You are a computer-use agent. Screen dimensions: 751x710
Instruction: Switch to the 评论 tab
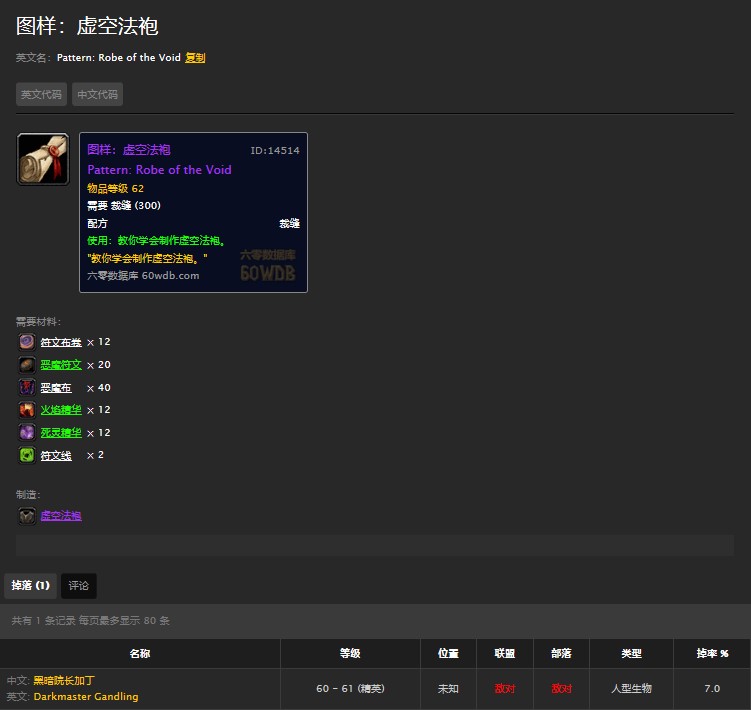point(79,586)
